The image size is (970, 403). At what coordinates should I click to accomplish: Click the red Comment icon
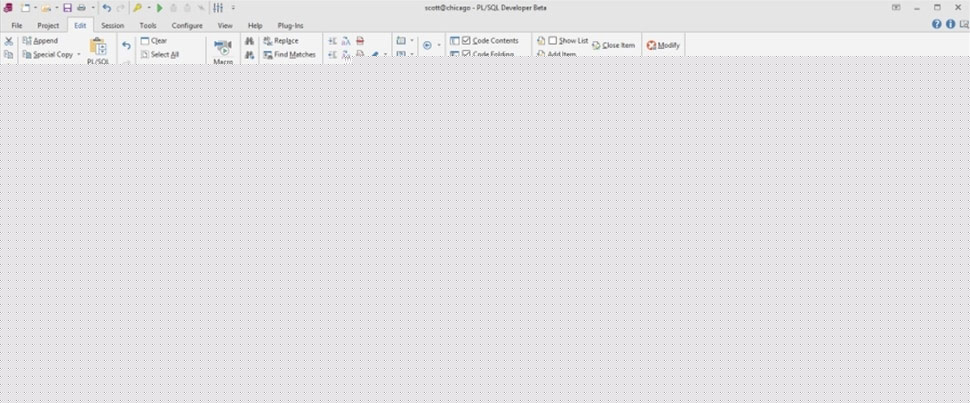pos(360,41)
